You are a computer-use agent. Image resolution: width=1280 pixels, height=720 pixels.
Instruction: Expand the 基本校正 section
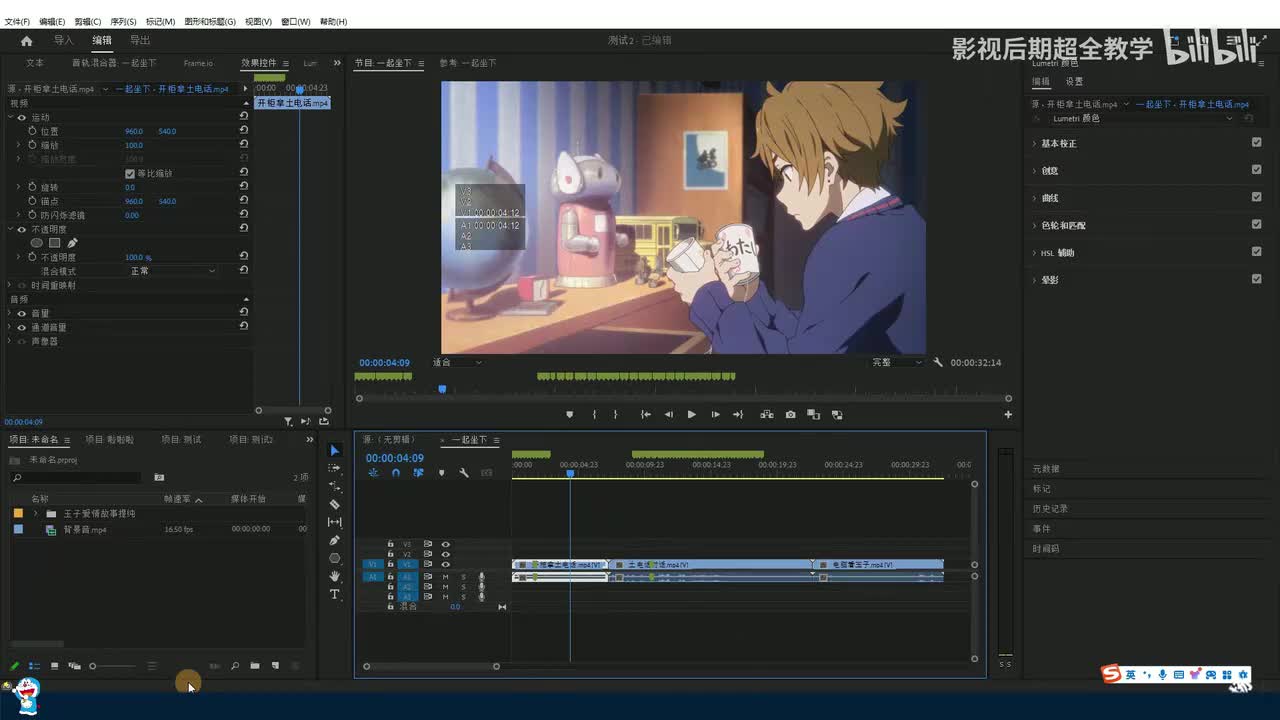tap(1034, 143)
